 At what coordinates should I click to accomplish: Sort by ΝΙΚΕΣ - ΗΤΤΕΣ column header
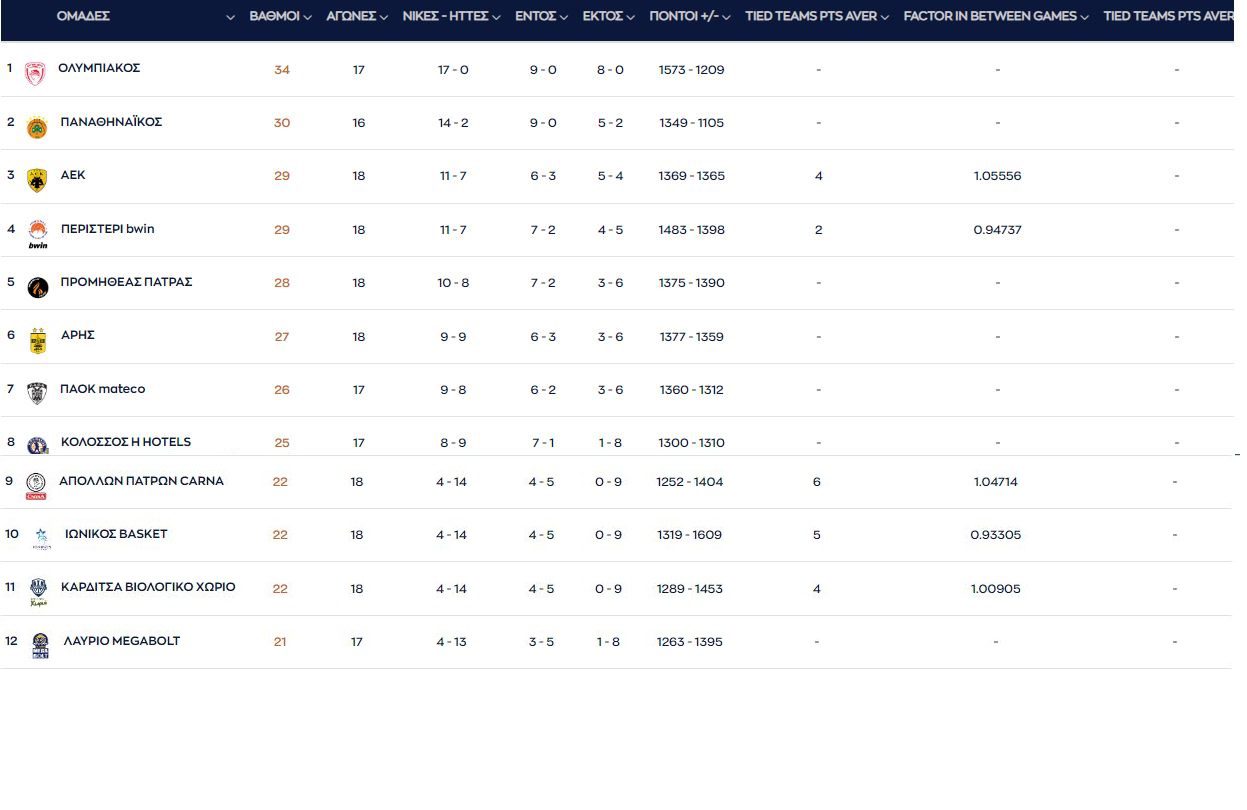point(445,16)
